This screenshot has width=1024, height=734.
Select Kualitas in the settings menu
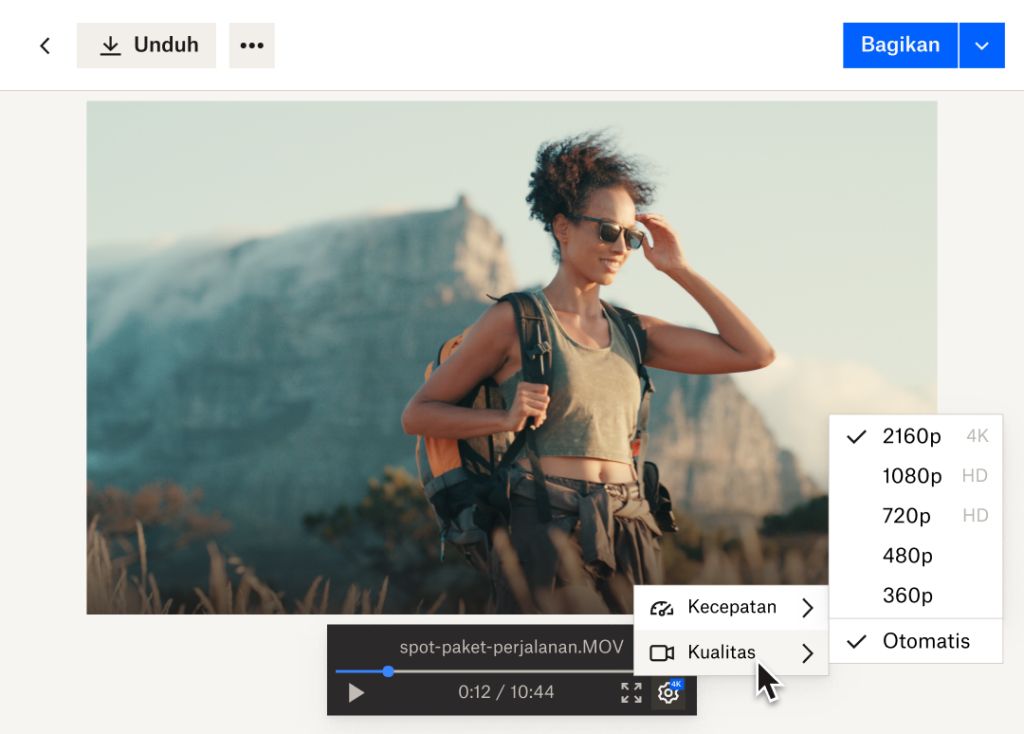721,652
